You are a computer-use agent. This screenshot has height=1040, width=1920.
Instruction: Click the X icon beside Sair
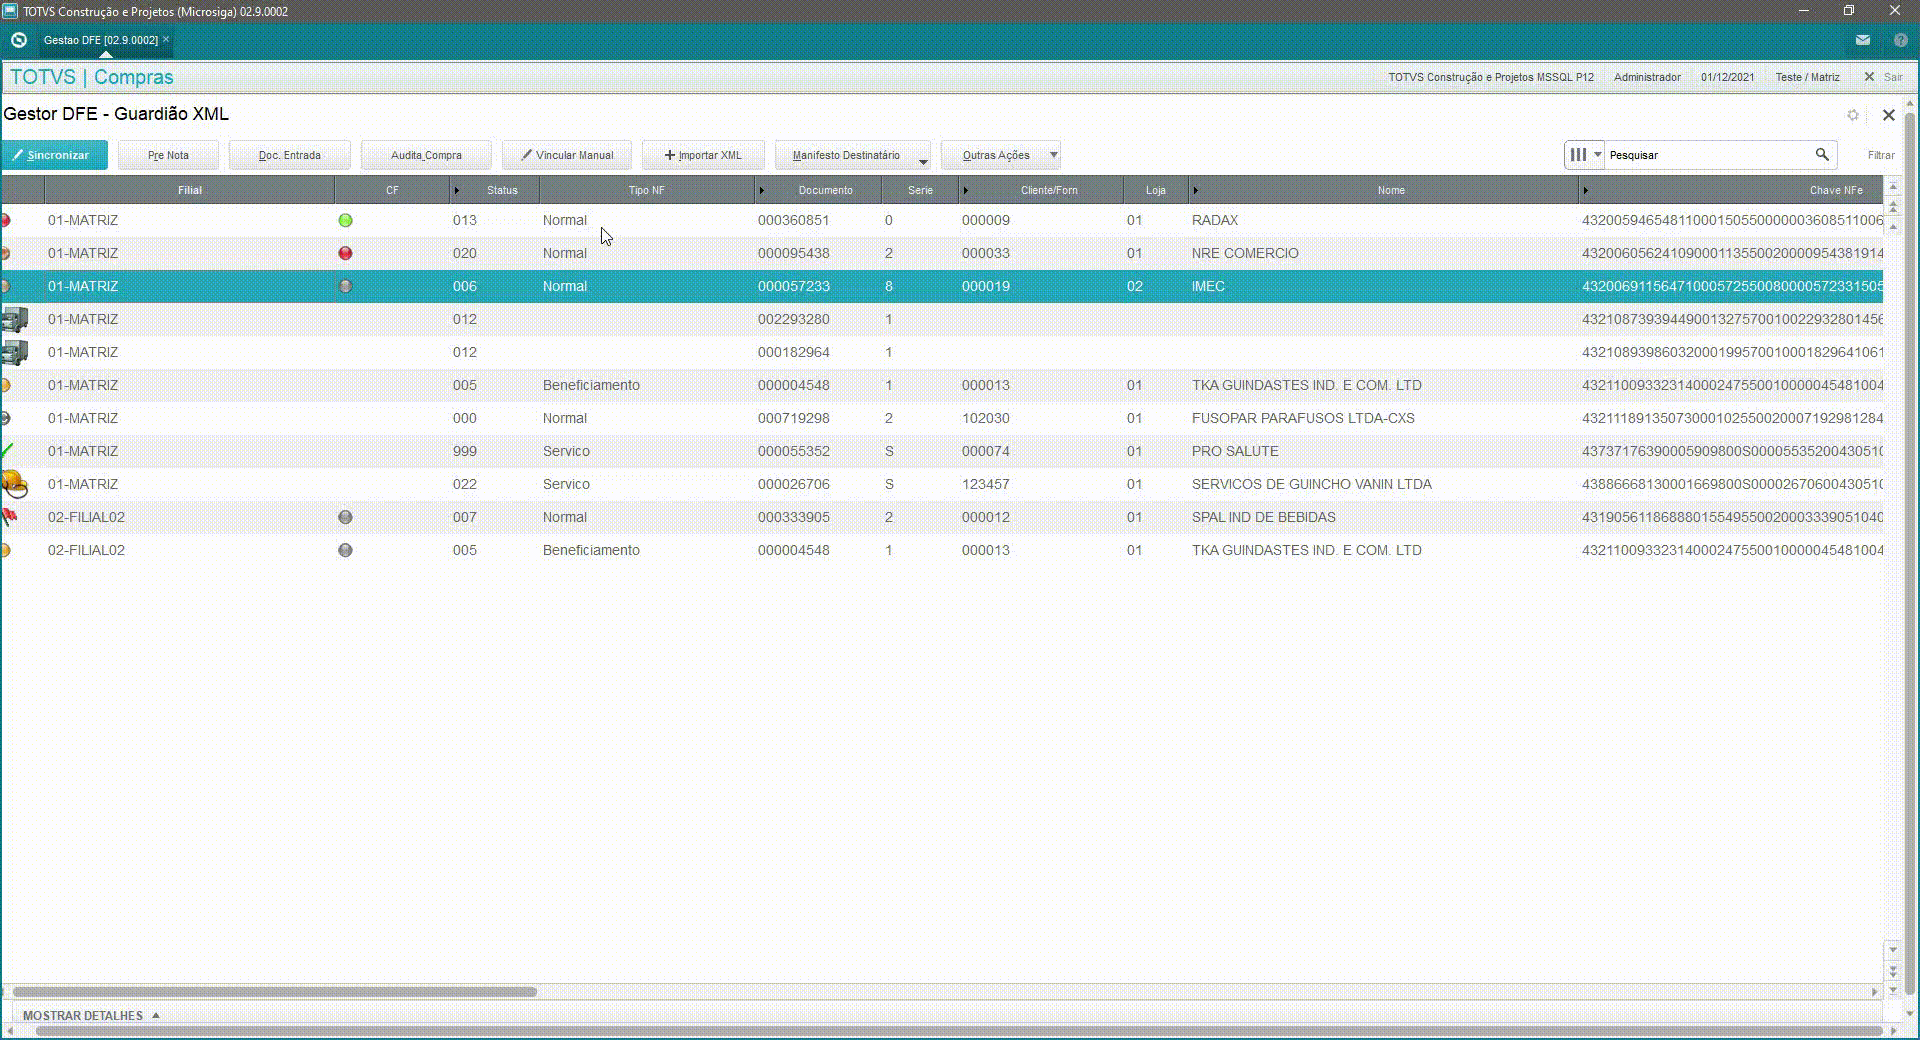coord(1869,77)
